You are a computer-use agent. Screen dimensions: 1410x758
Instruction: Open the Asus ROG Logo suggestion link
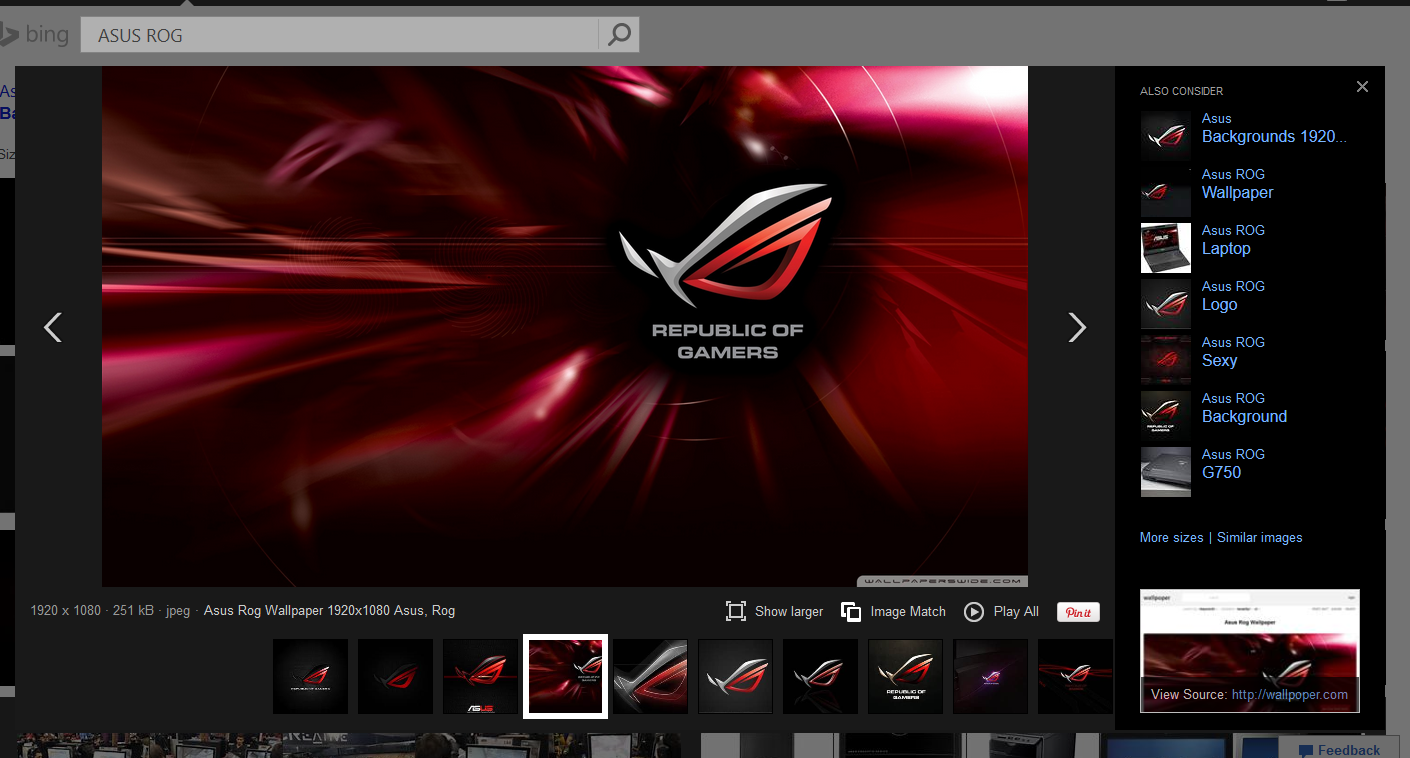(1233, 296)
